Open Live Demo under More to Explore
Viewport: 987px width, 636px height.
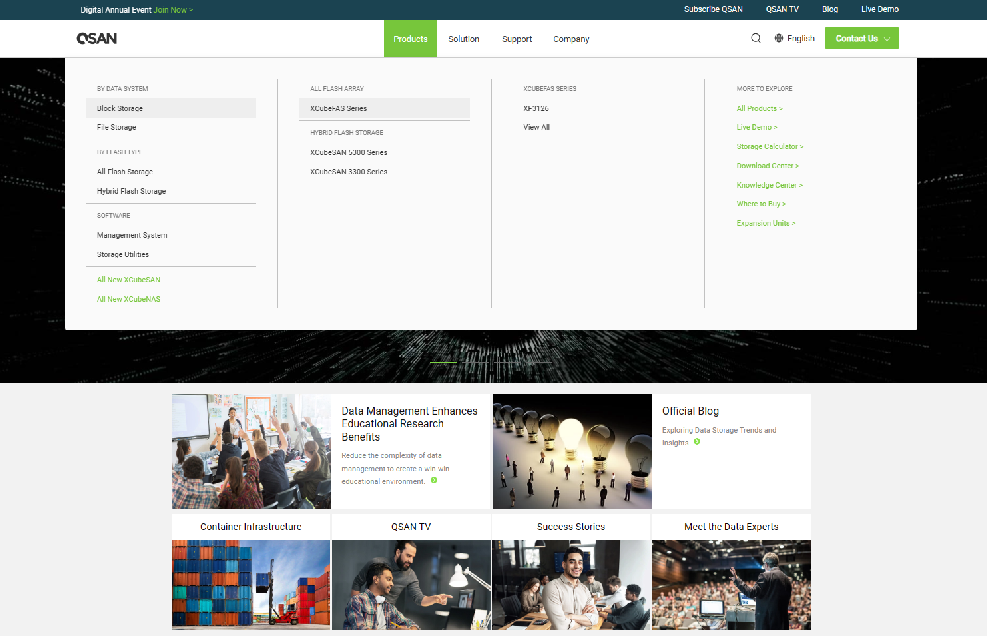757,127
